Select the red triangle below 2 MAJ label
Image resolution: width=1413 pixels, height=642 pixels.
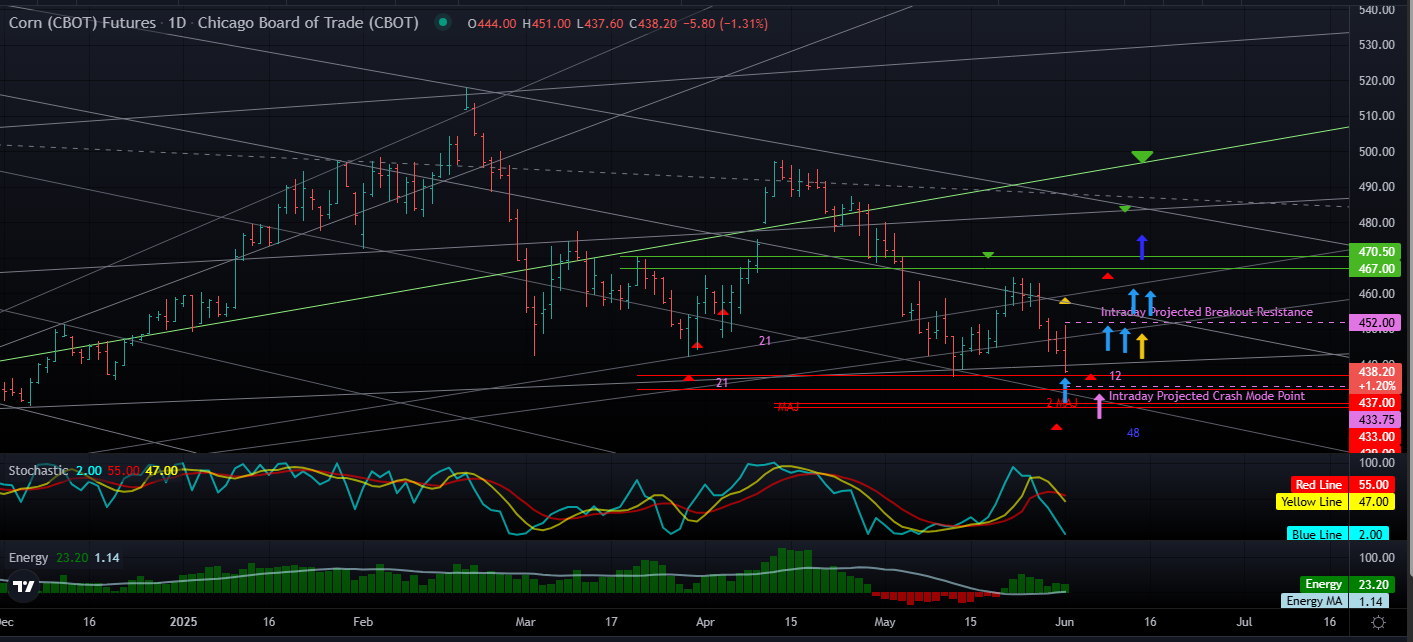[1056, 427]
